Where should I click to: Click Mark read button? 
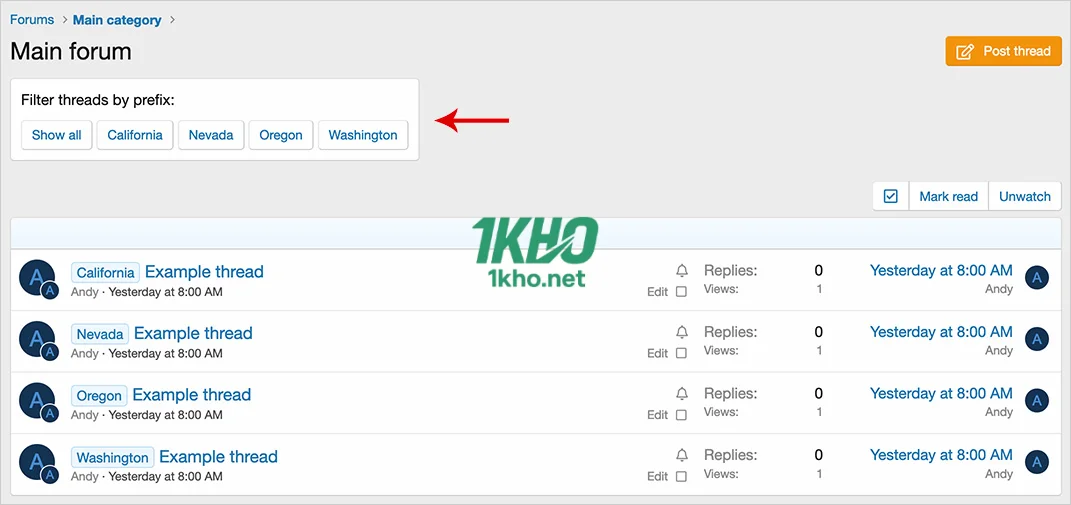pyautogui.click(x=948, y=196)
